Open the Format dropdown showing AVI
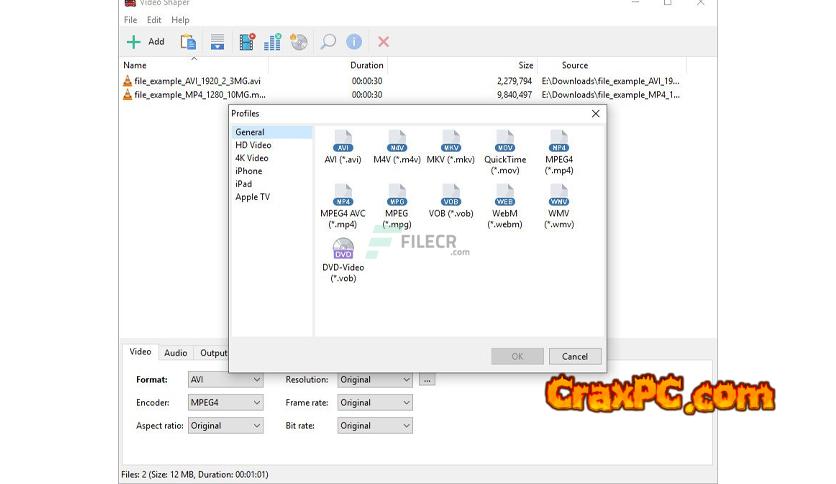This screenshot has width=836, height=484. 225,380
